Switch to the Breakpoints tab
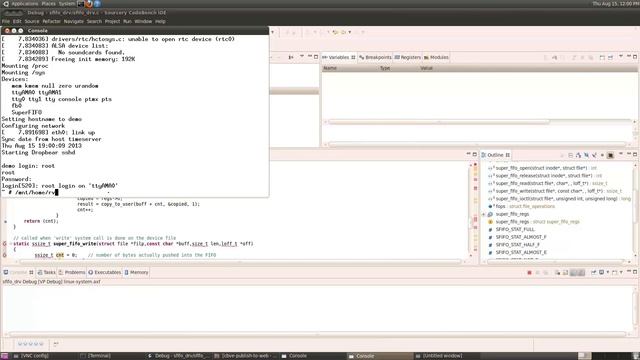This screenshot has height=360, width=640. tap(375, 58)
